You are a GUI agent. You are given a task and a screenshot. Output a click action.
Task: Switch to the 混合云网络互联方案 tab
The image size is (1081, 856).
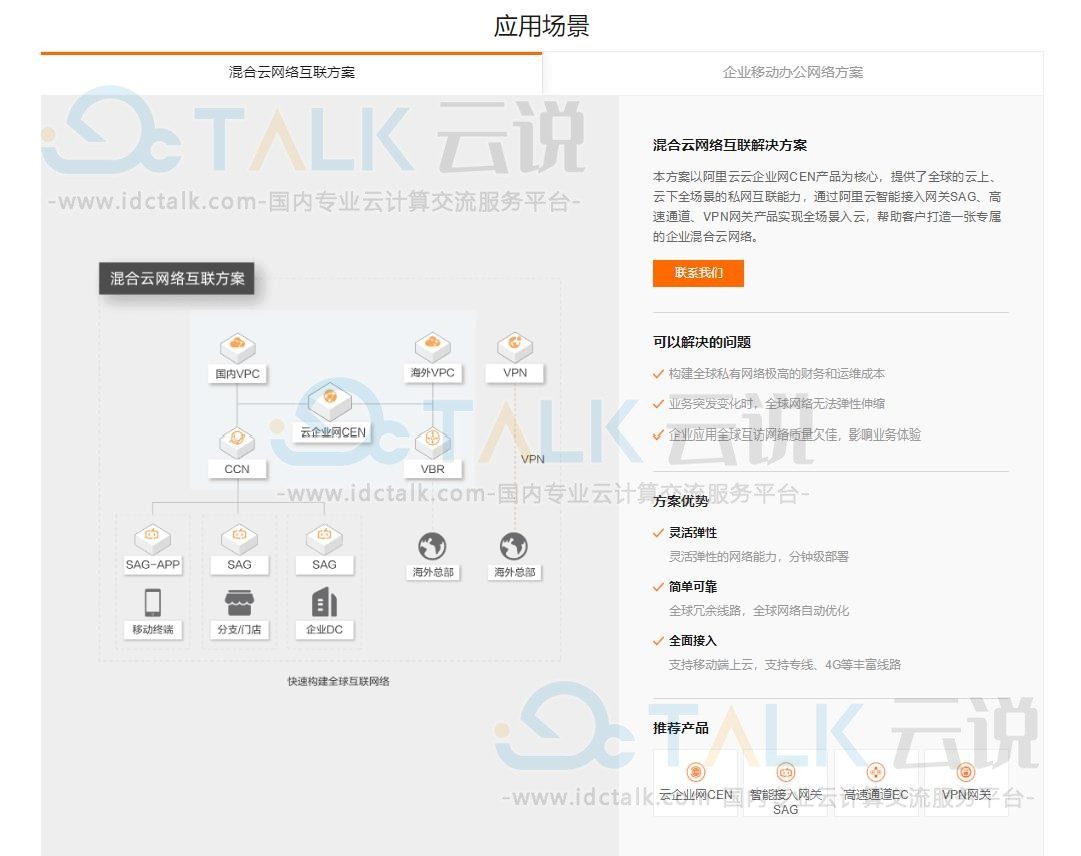point(292,72)
